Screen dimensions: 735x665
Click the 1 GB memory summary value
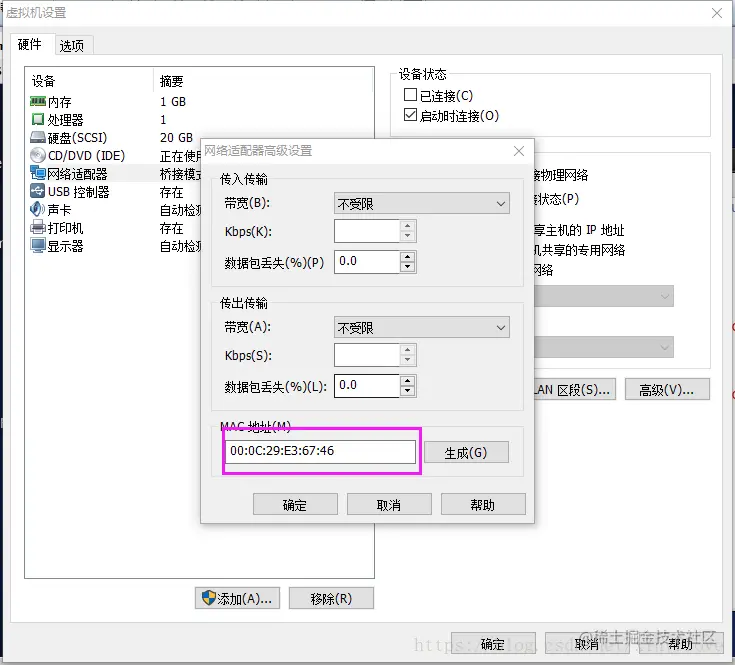(x=173, y=102)
